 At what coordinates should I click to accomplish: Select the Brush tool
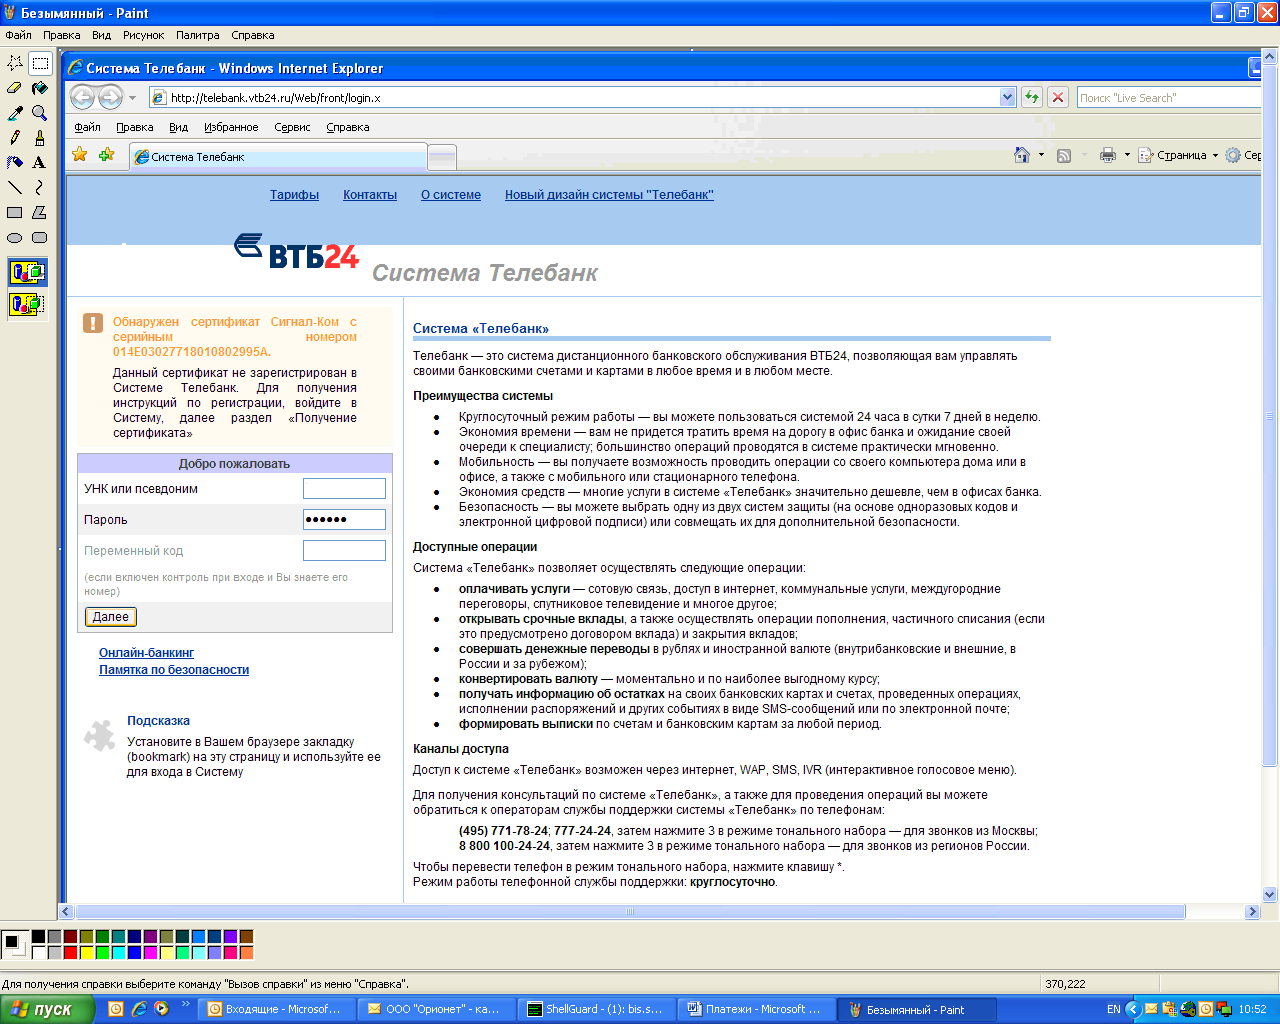(40, 138)
